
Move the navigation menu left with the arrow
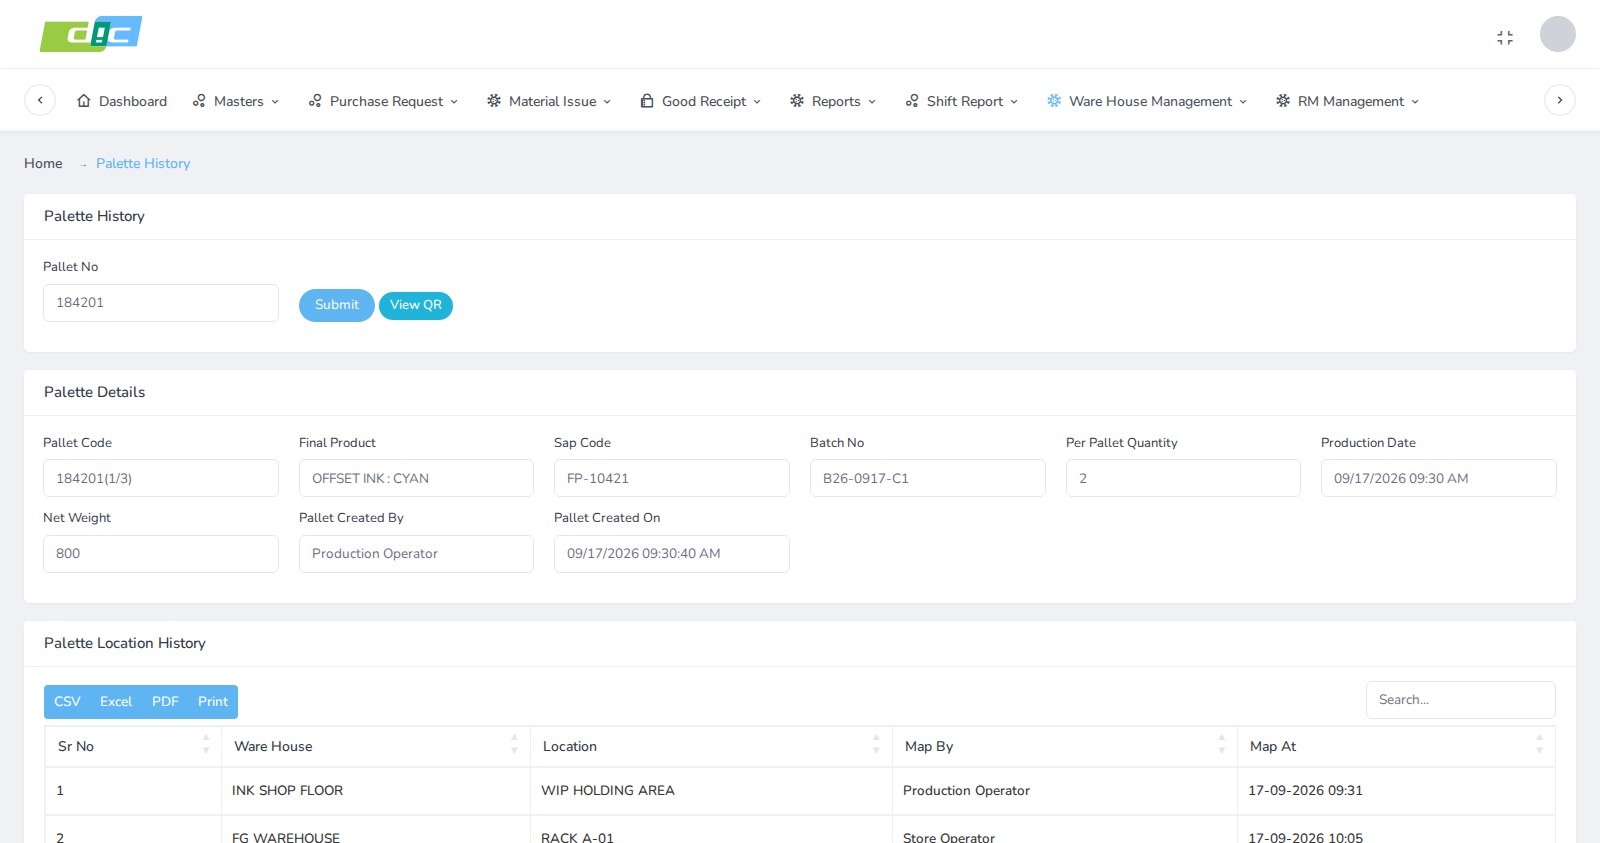coord(40,100)
